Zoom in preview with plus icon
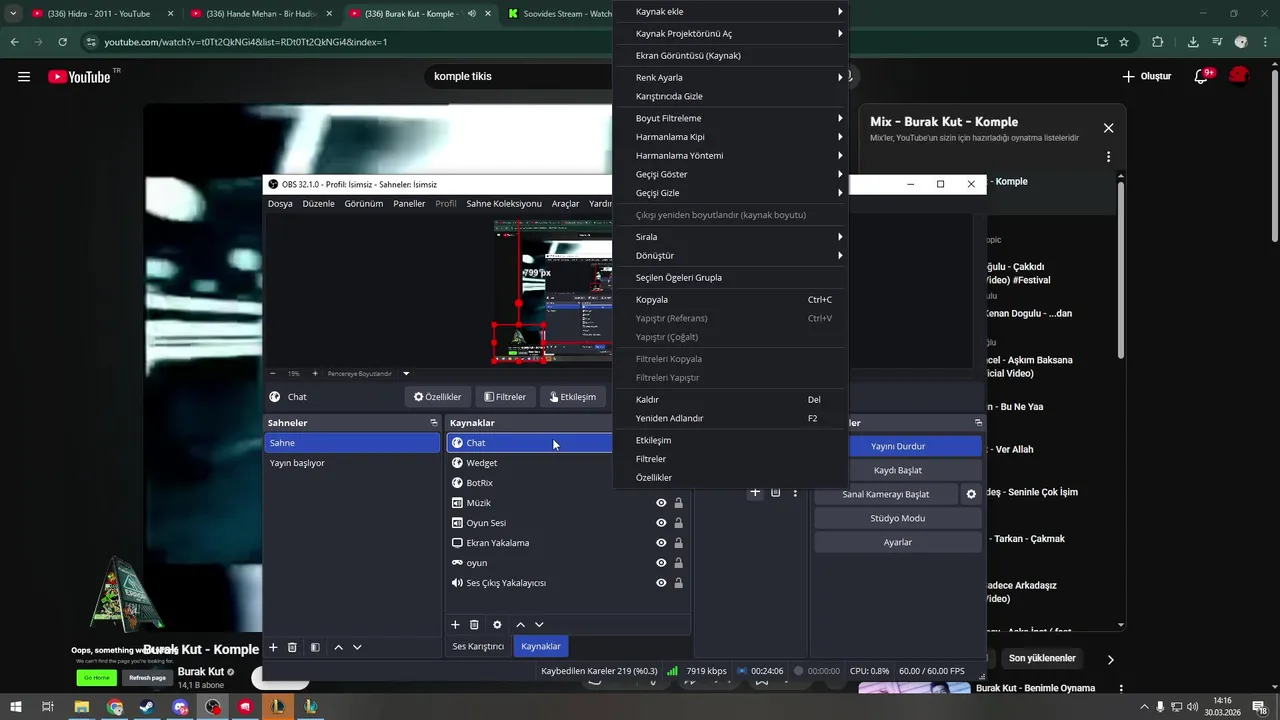Viewport: 1280px width, 720px height. tap(315, 373)
